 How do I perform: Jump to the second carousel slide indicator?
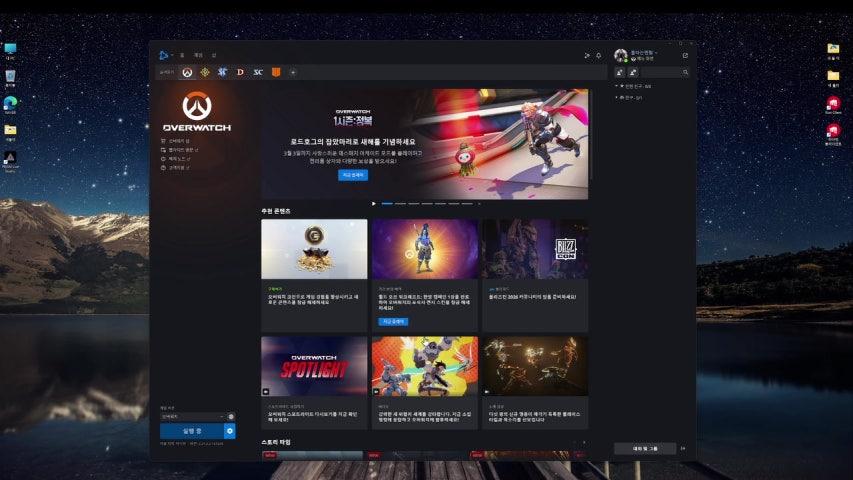(x=400, y=204)
